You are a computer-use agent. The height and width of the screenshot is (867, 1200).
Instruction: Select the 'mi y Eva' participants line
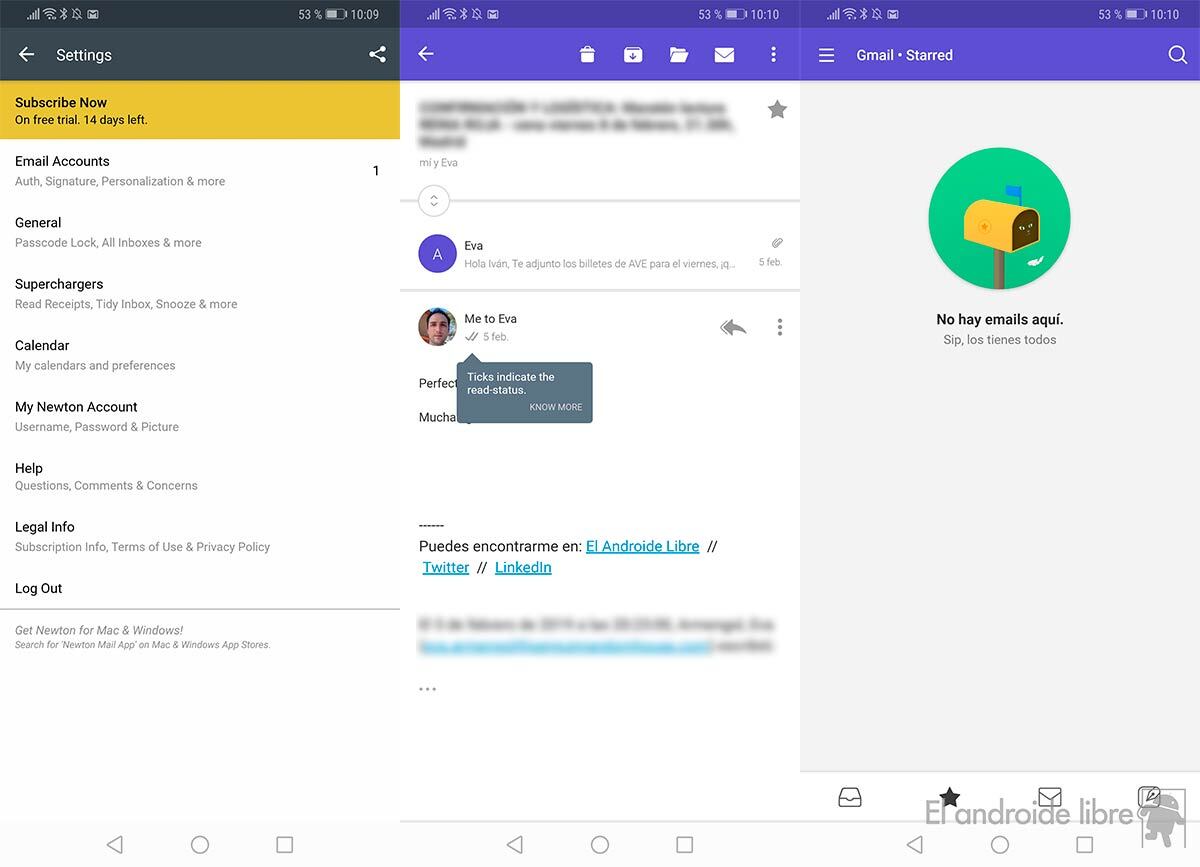(x=439, y=162)
